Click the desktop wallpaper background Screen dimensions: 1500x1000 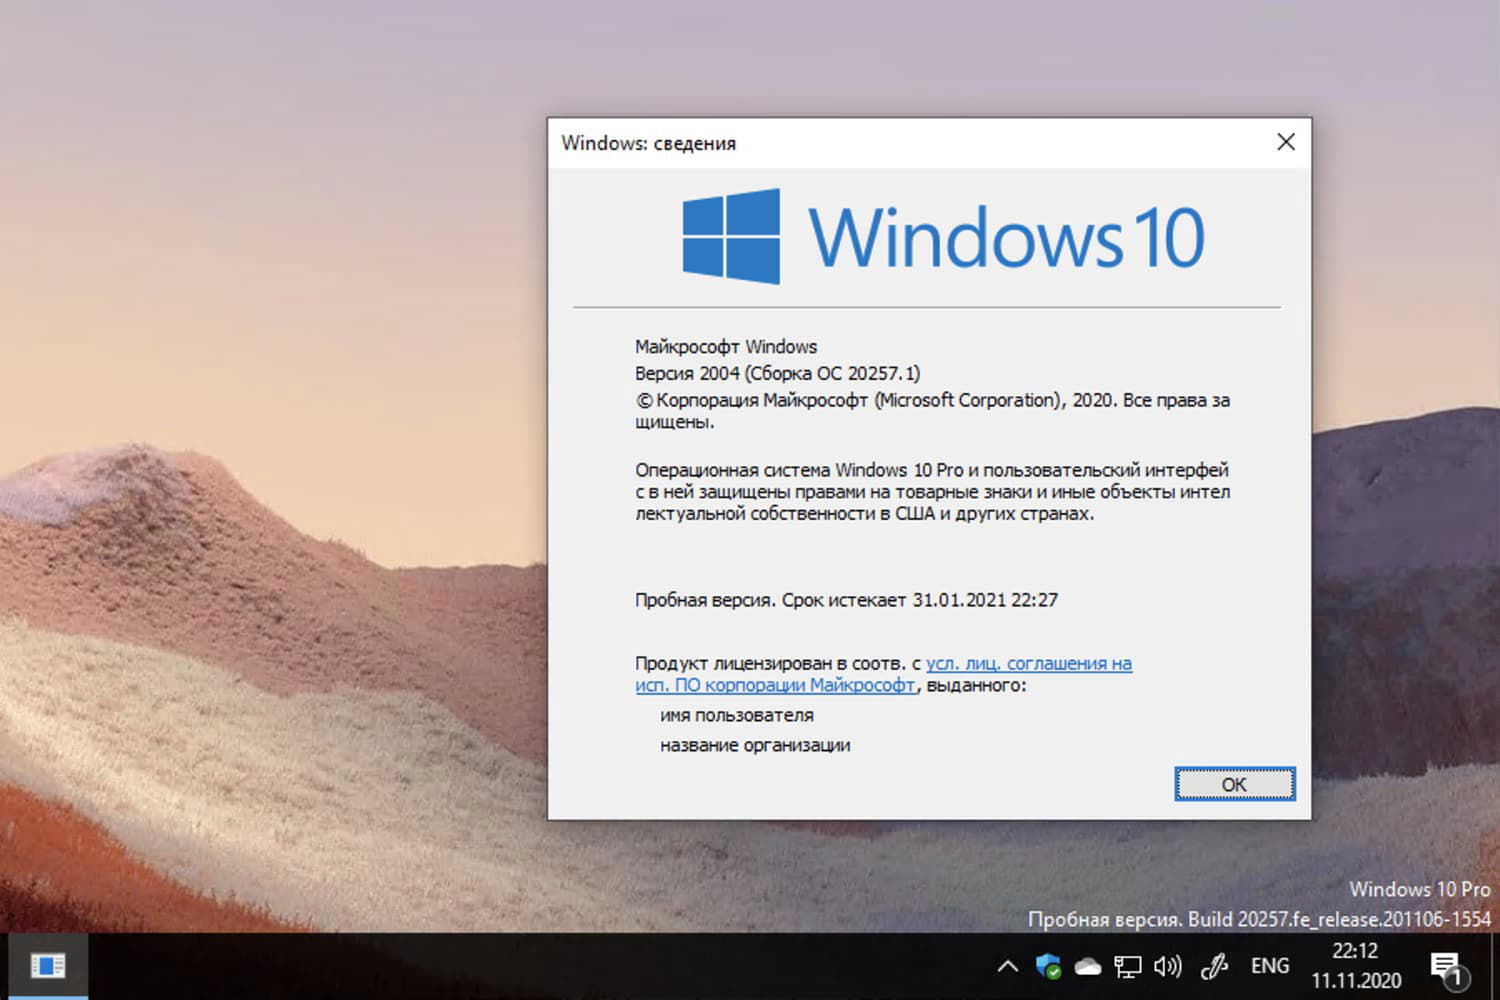coord(250,500)
